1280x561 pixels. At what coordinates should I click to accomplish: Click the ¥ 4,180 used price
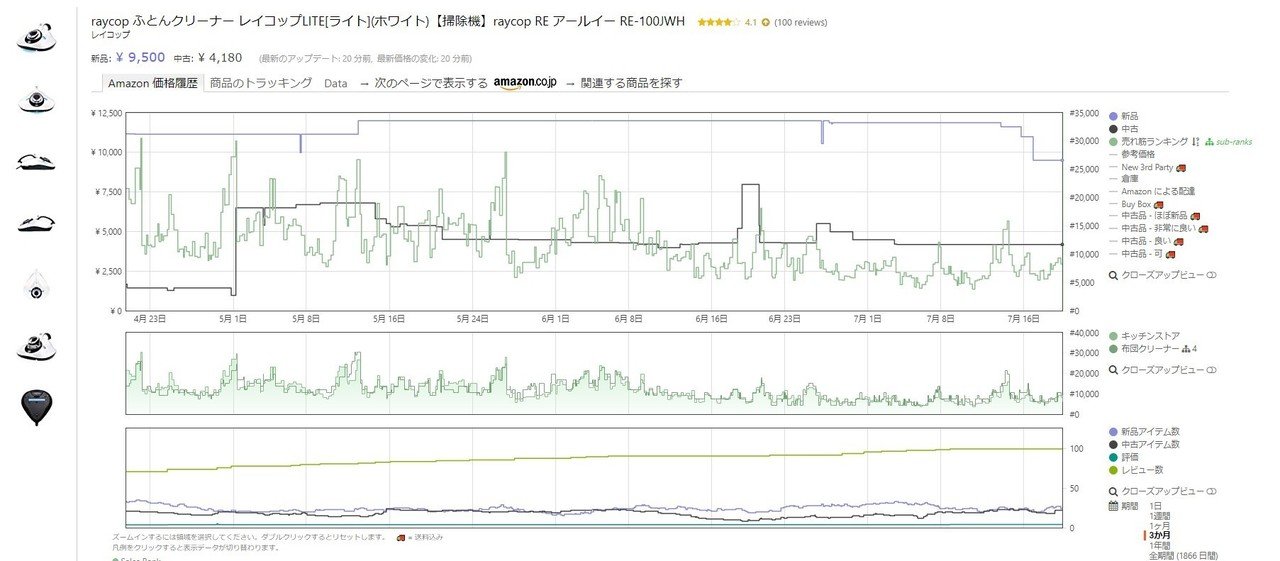point(220,57)
